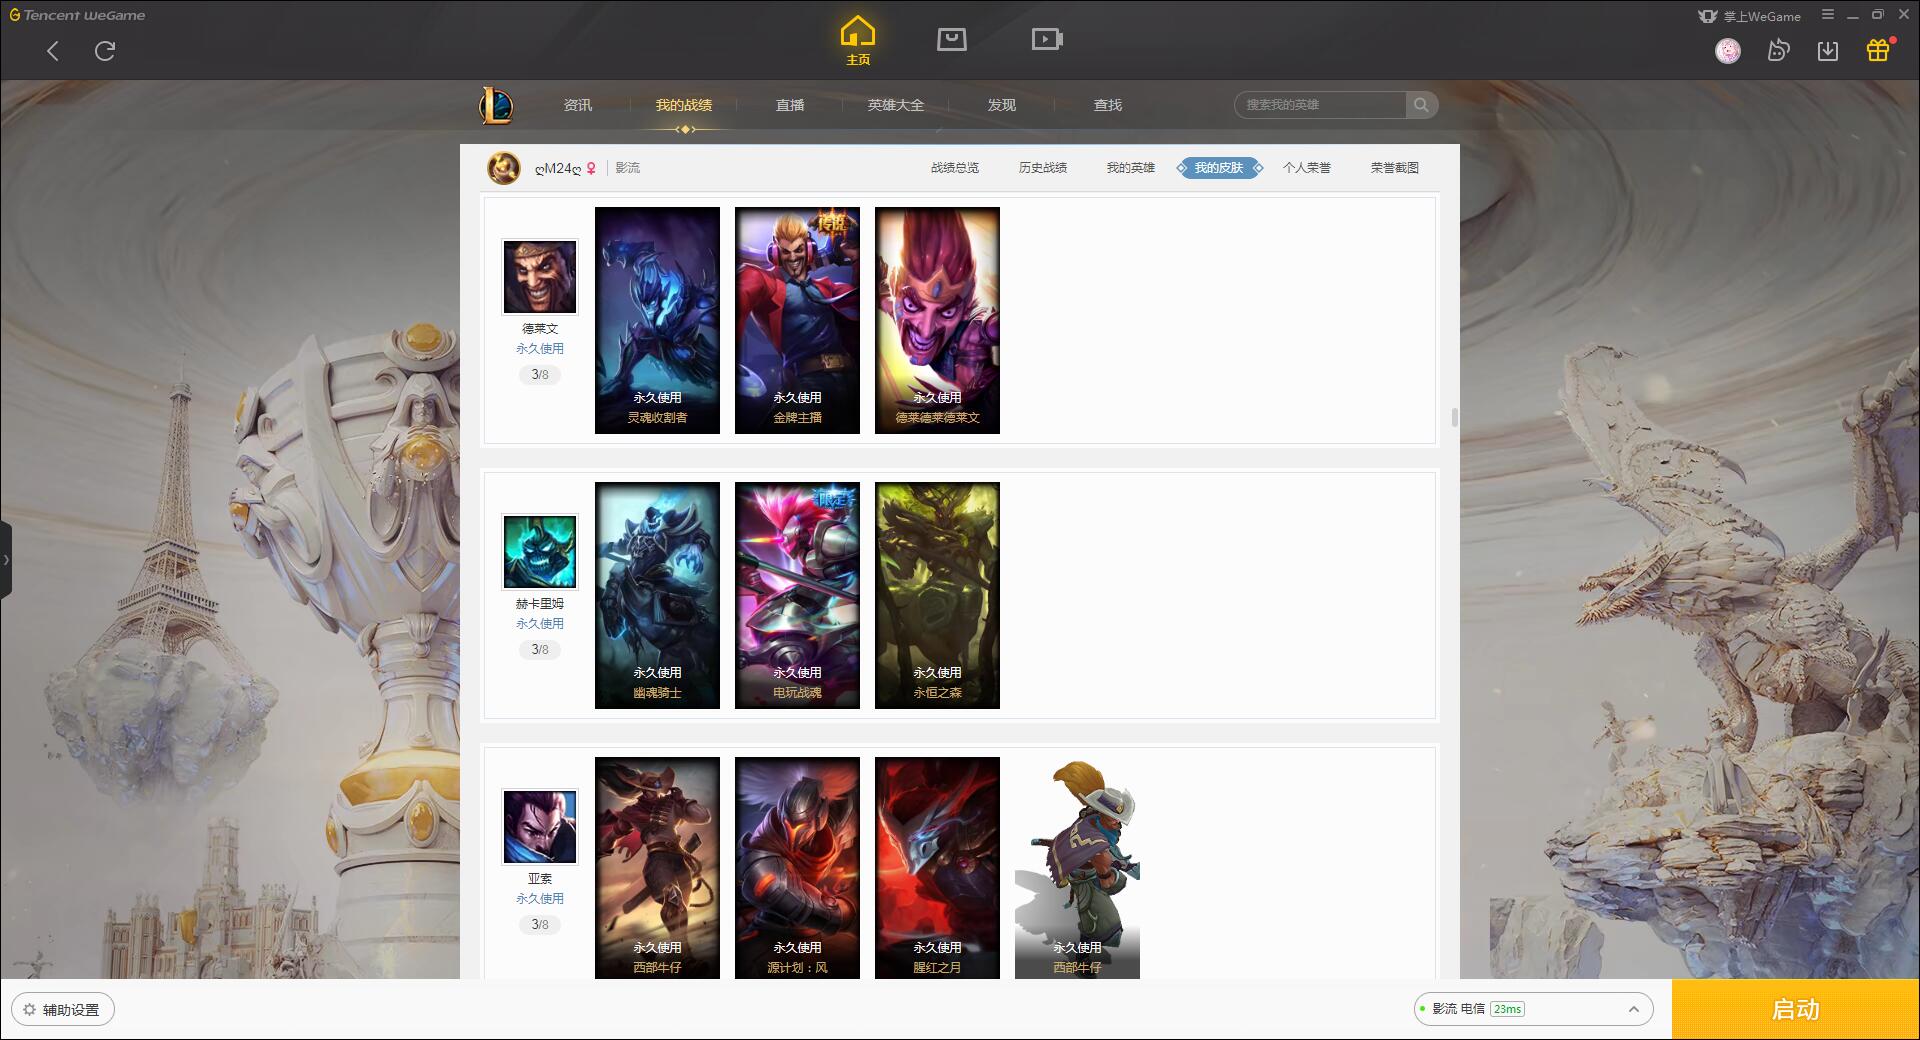Viewport: 1920px width, 1040px height.
Task: Open 辅助设置 settings button
Action: tap(62, 1010)
